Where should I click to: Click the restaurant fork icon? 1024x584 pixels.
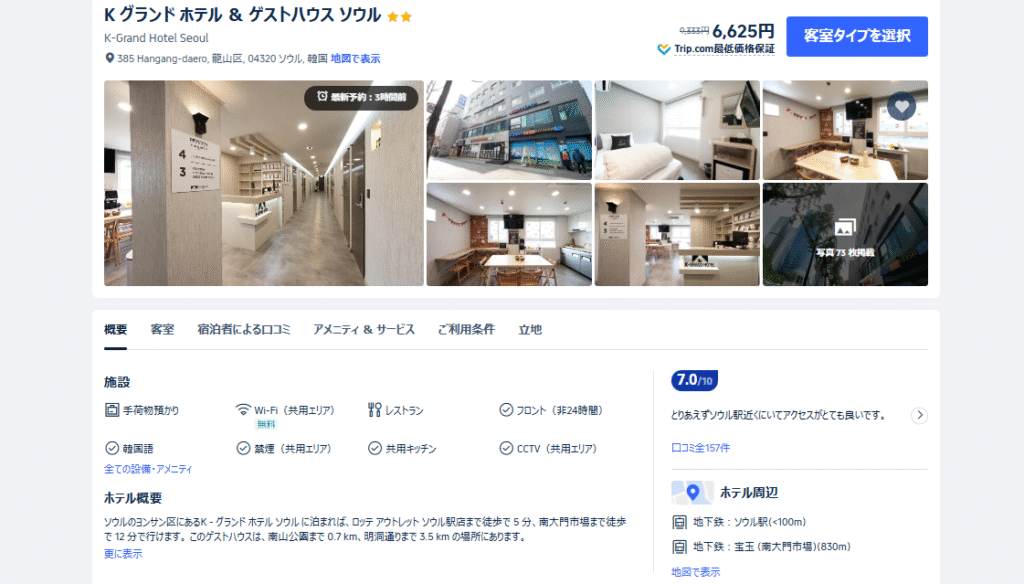click(374, 410)
